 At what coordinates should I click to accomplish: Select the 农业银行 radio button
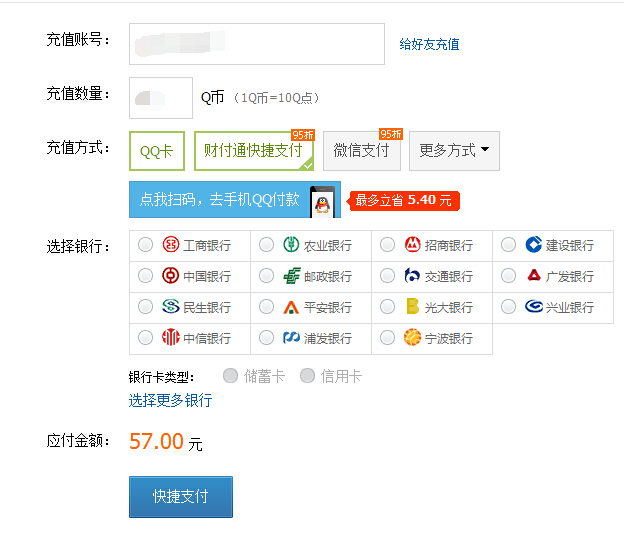coord(266,244)
